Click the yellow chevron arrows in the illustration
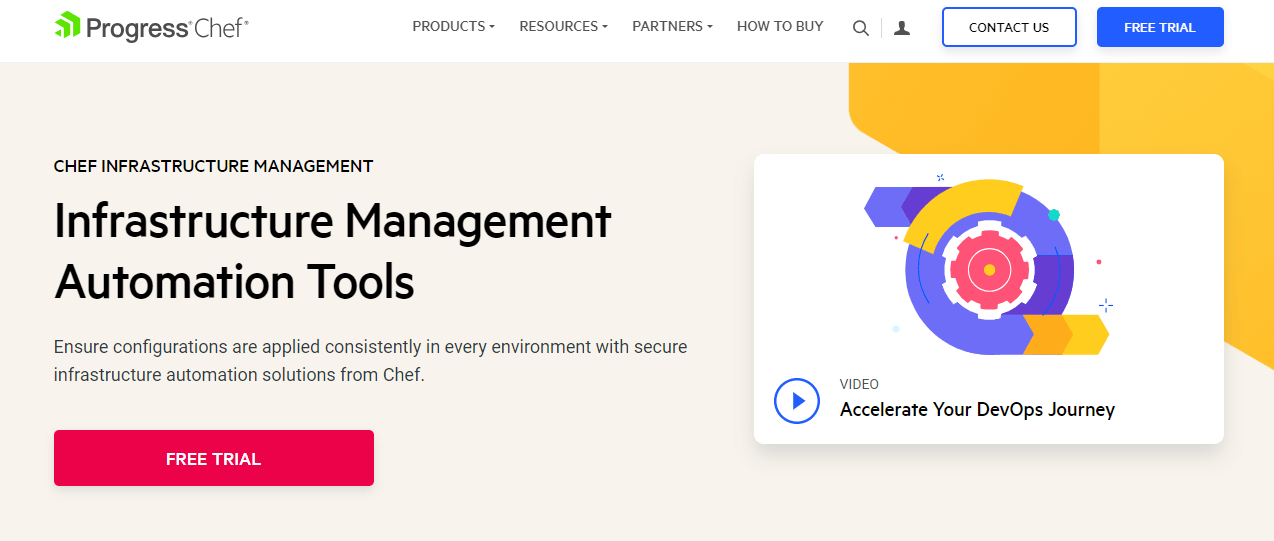Viewport: 1274px width, 541px height. pos(1066,334)
